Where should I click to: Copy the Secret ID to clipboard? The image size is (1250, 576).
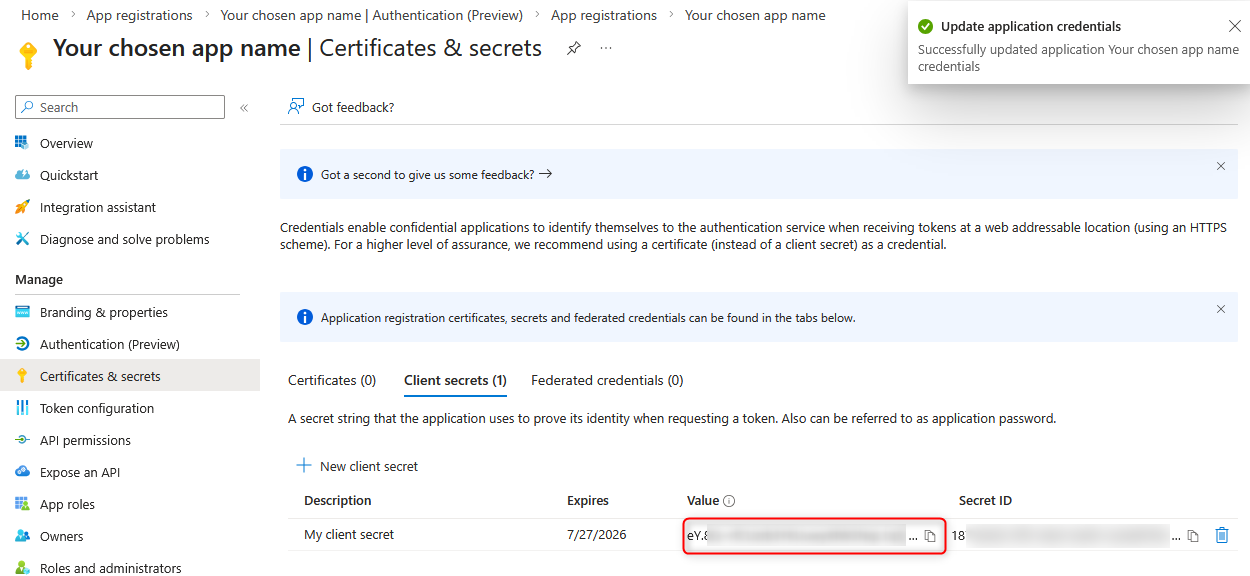click(x=1192, y=536)
